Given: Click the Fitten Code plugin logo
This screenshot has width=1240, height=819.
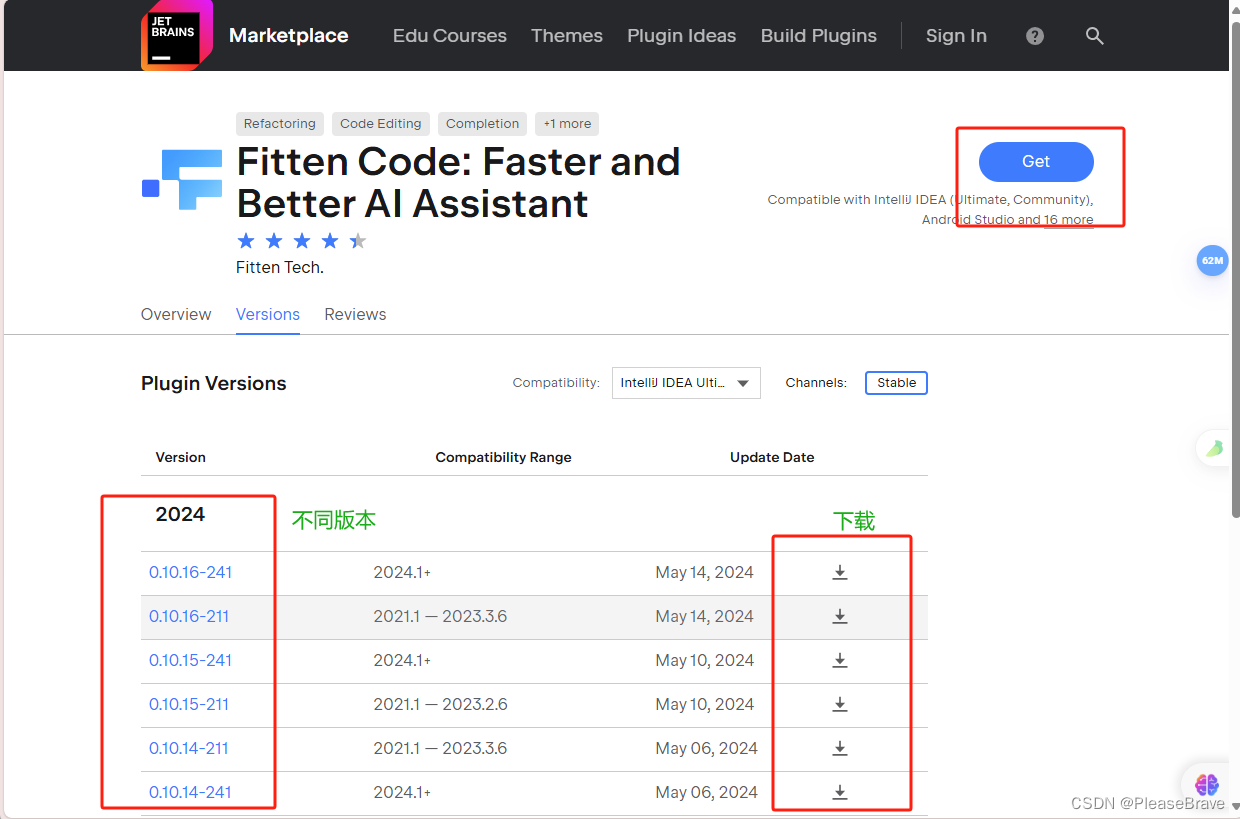Looking at the screenshot, I should click(x=182, y=180).
